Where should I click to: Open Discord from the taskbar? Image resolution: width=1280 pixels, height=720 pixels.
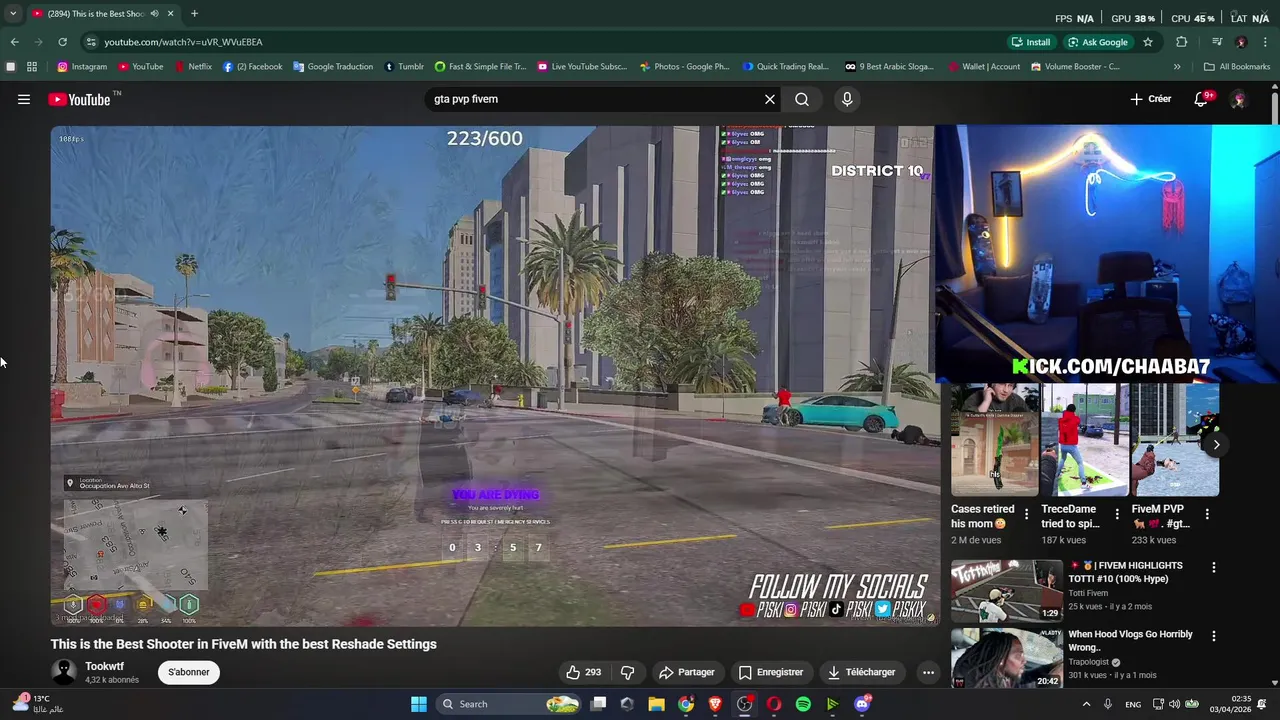[x=862, y=704]
